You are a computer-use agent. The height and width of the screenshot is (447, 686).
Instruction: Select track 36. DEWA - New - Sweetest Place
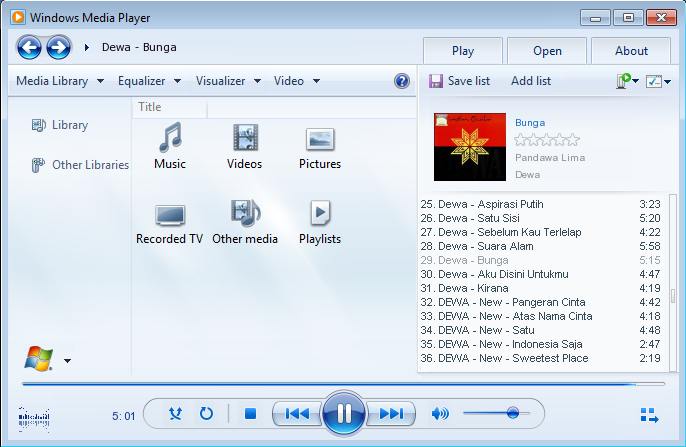(x=541, y=358)
